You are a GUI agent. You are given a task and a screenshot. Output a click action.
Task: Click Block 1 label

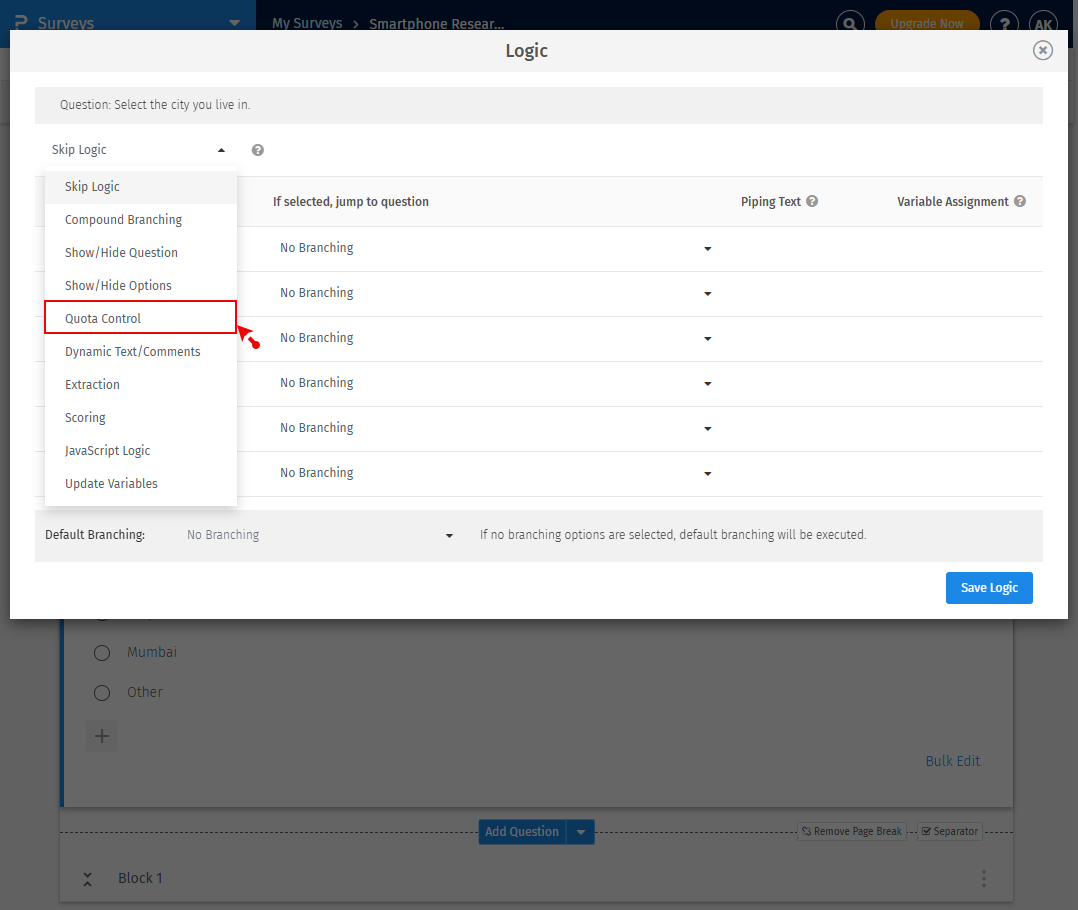140,878
